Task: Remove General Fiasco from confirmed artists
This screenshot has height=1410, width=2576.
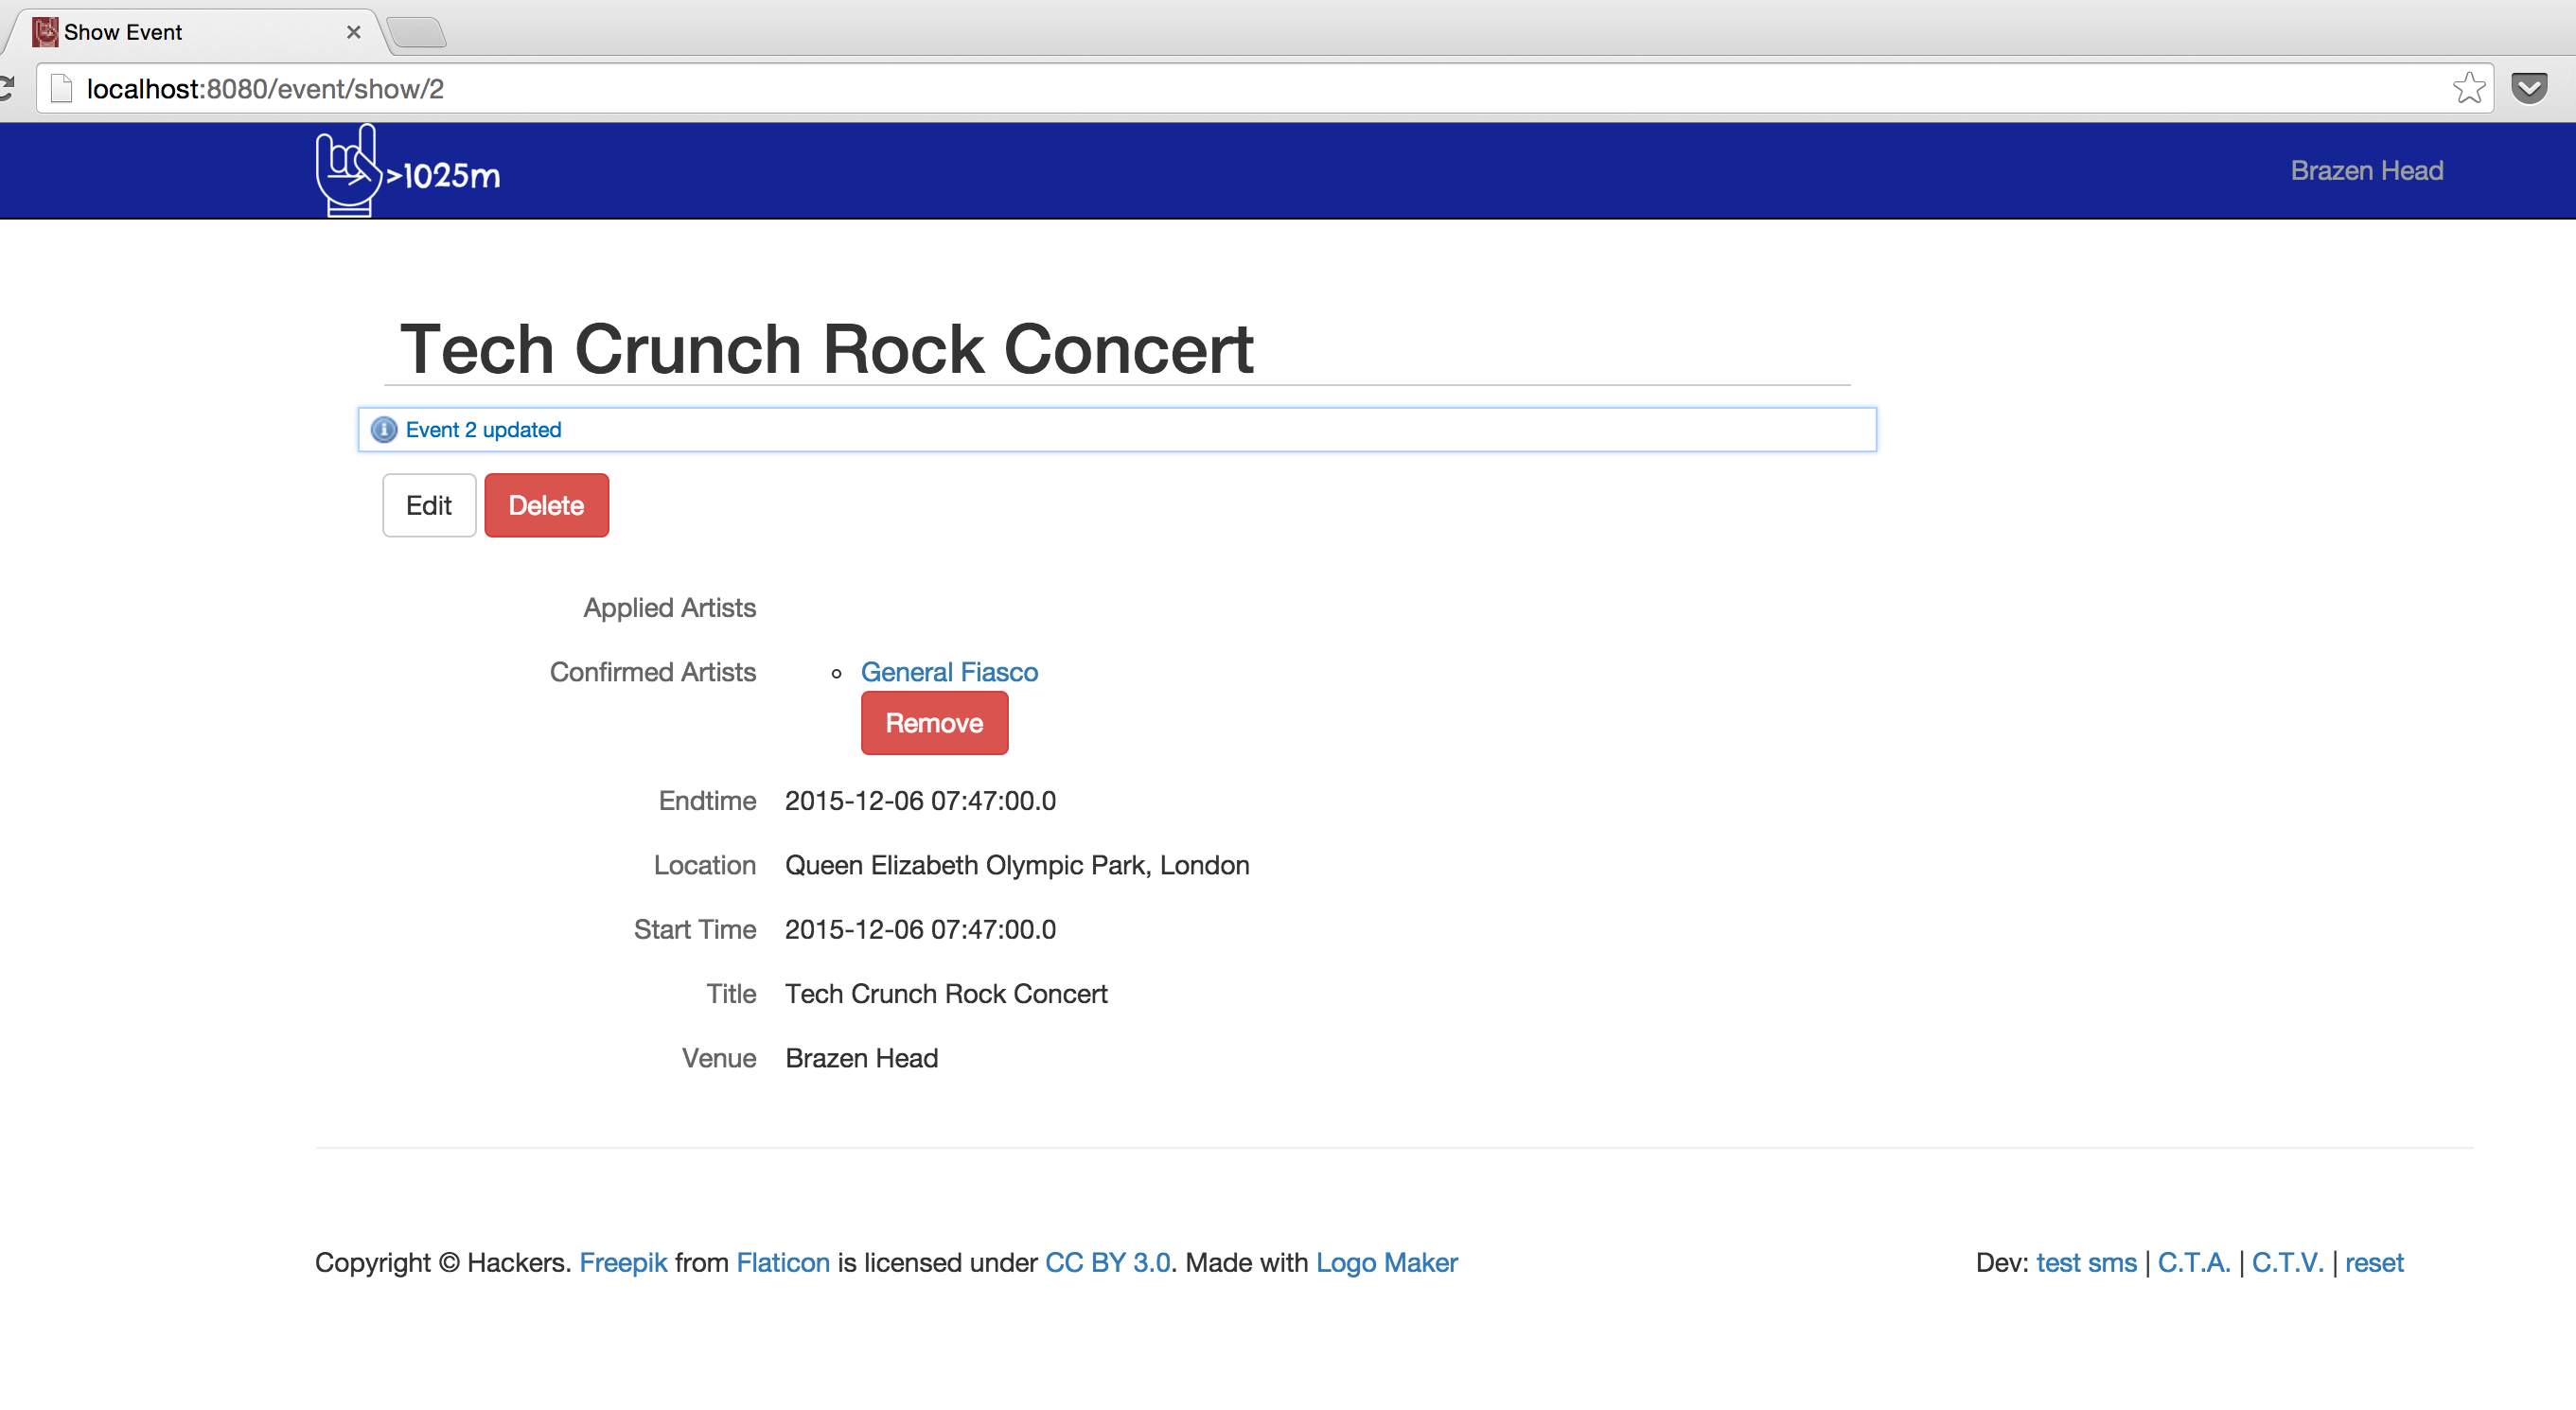Action: 933,723
